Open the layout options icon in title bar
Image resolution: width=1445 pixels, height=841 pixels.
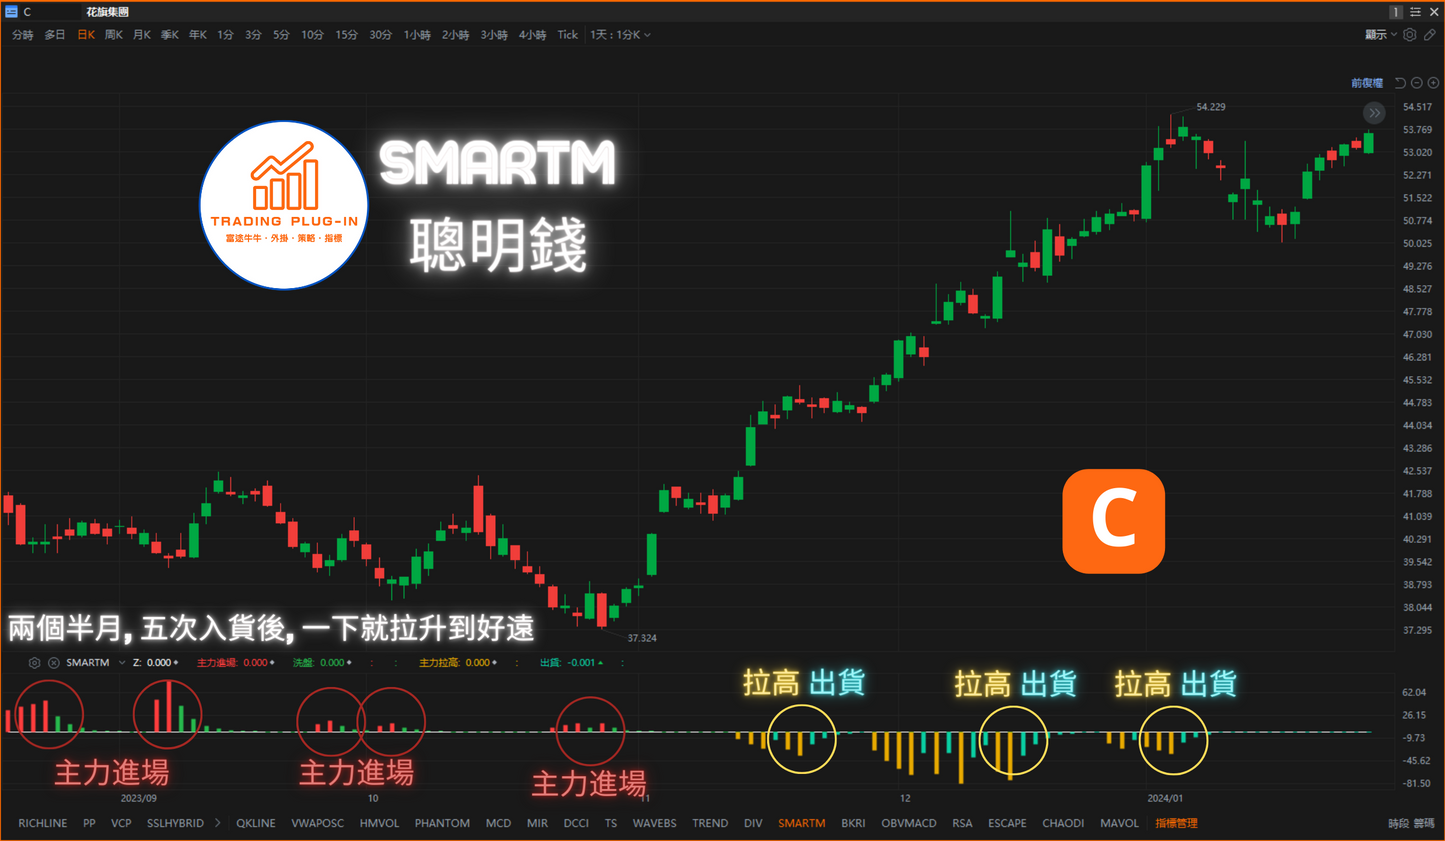click(x=1415, y=12)
